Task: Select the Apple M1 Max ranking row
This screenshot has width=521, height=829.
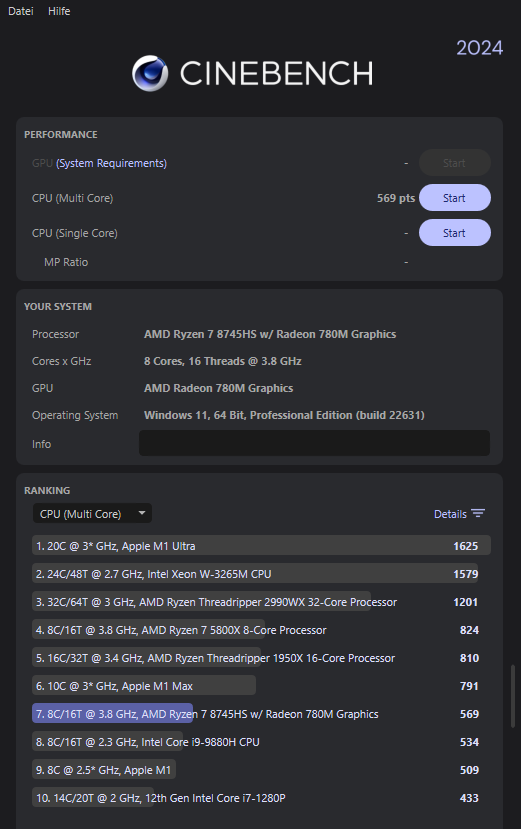Action: [x=261, y=686]
